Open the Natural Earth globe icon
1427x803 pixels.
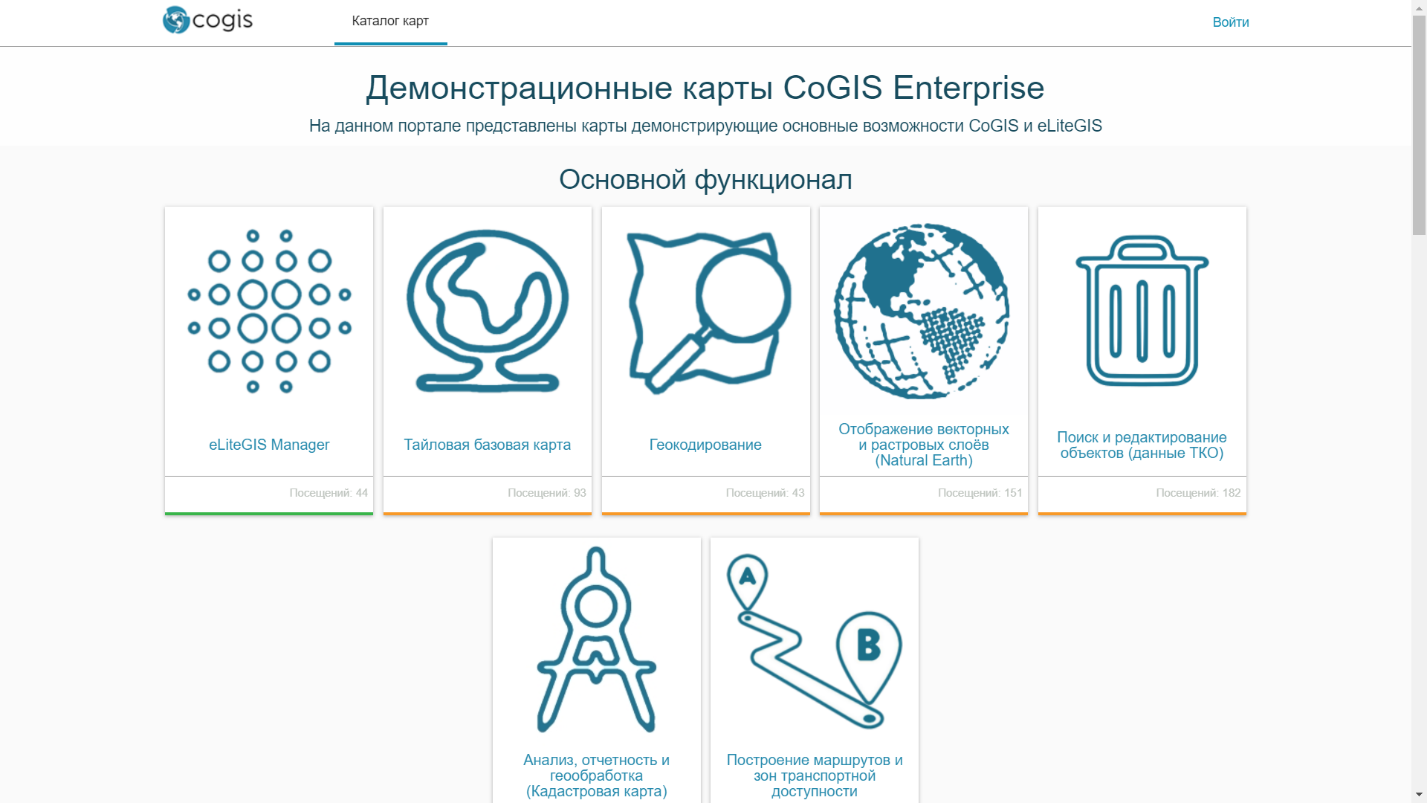tap(923, 310)
